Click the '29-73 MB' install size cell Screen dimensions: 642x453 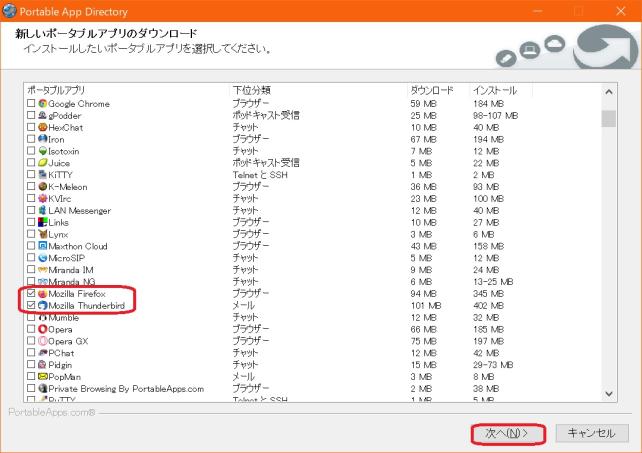coord(493,365)
